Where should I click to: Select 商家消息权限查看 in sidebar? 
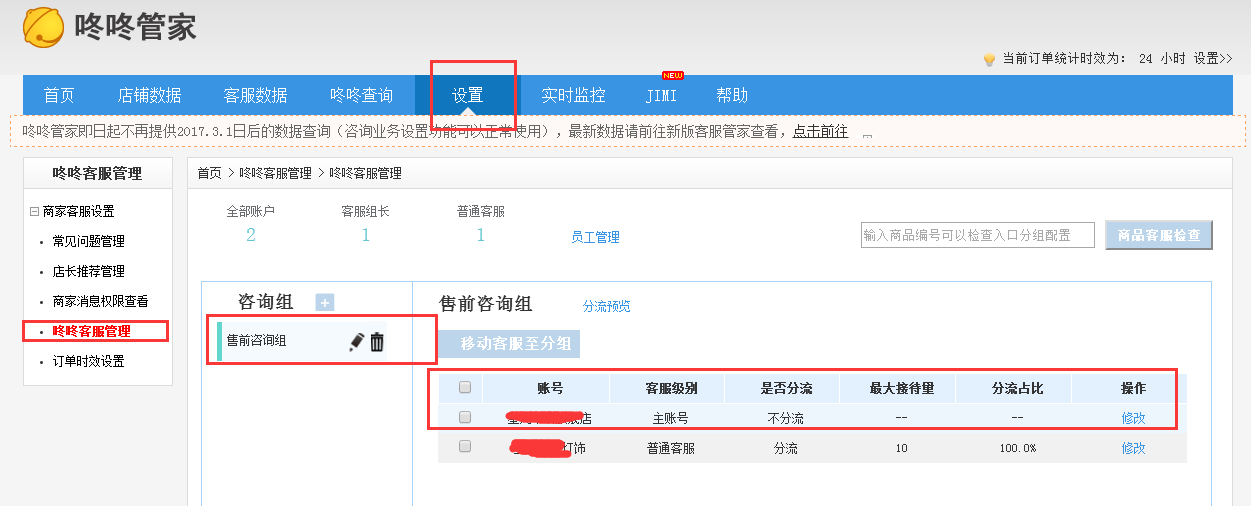coord(100,302)
